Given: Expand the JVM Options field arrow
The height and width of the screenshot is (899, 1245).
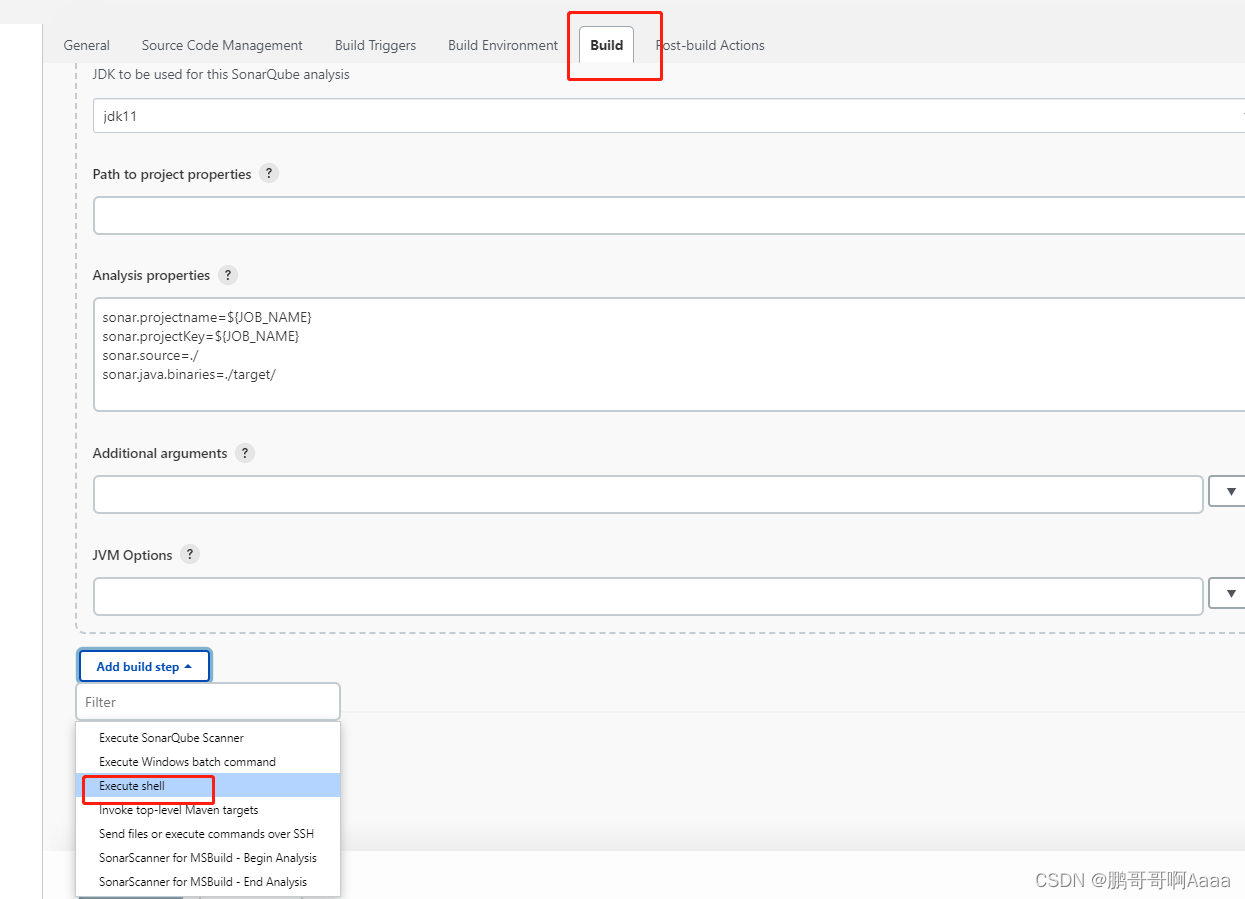Looking at the screenshot, I should pyautogui.click(x=1227, y=593).
